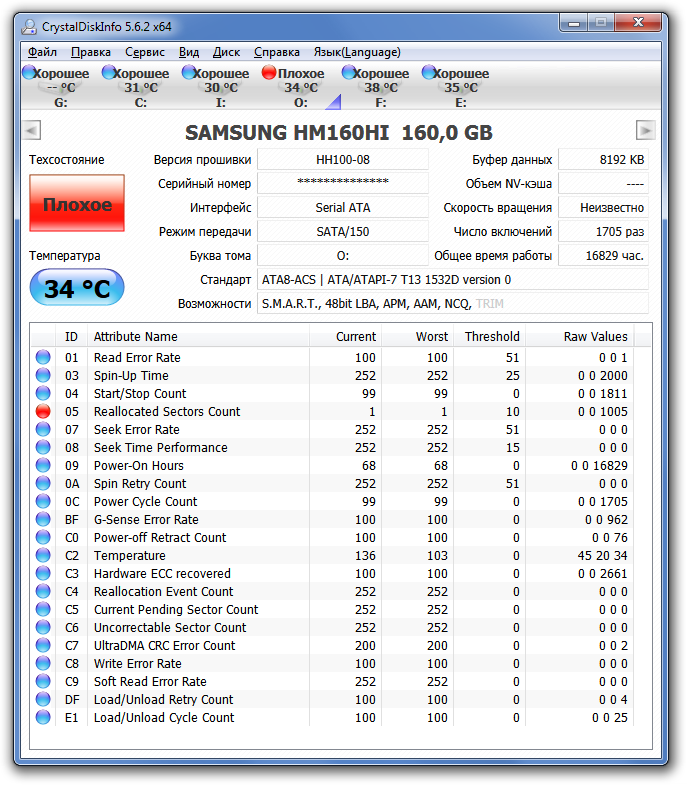Click the serial number field
687x785 pixels.
(343, 184)
